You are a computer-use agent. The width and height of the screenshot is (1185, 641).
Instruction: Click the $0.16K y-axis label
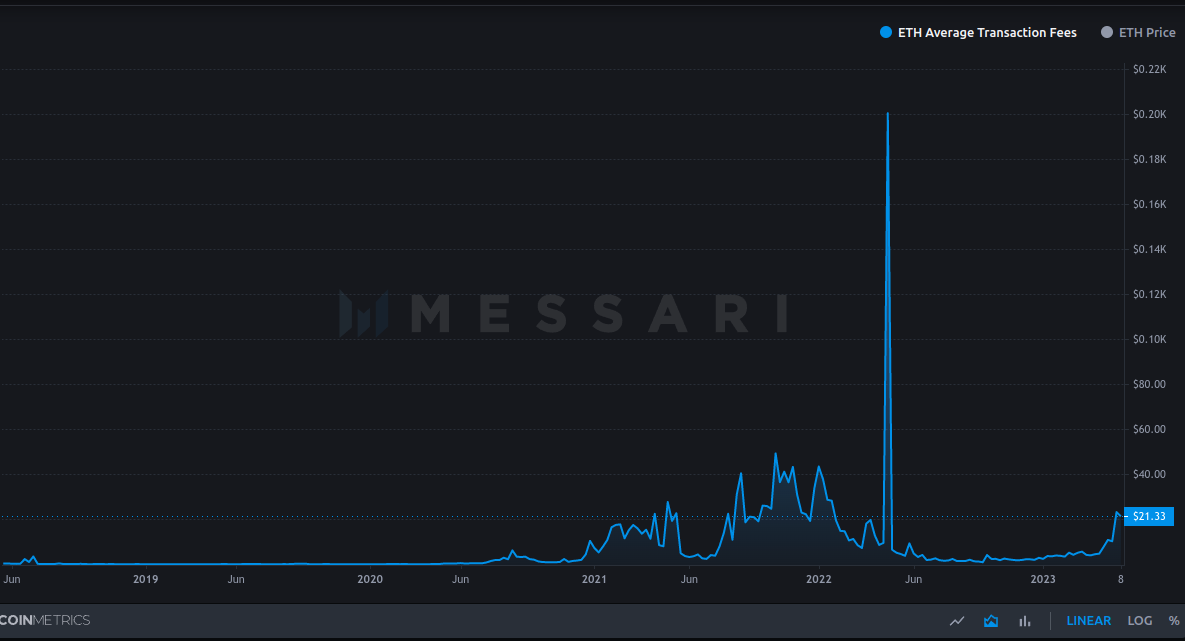click(1149, 204)
